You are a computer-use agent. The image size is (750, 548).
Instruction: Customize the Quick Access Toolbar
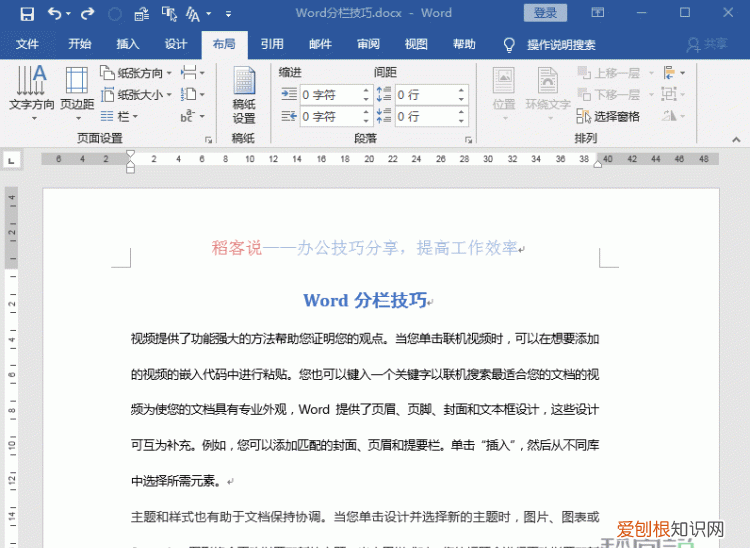click(x=228, y=14)
